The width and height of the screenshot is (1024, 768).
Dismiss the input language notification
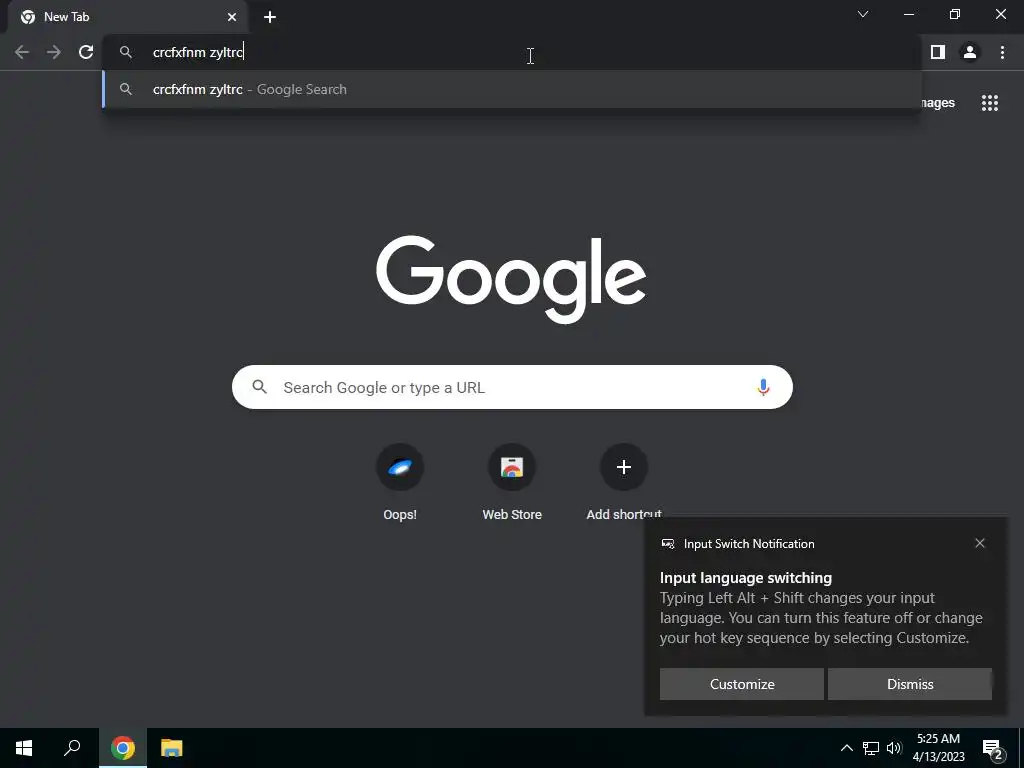coord(910,684)
